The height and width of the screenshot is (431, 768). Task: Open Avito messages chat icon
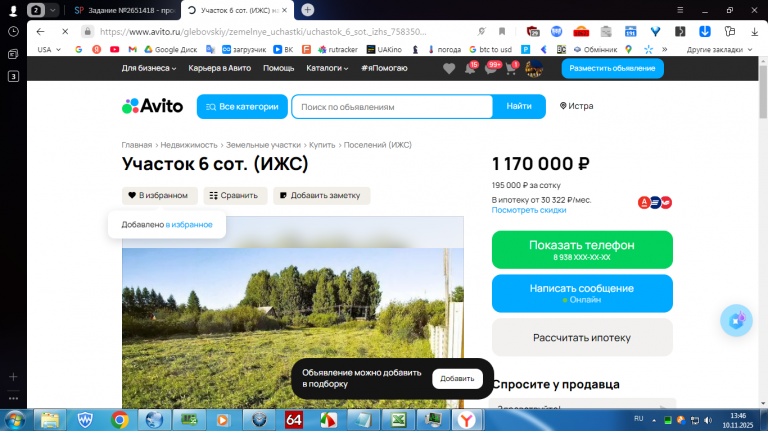[491, 68]
